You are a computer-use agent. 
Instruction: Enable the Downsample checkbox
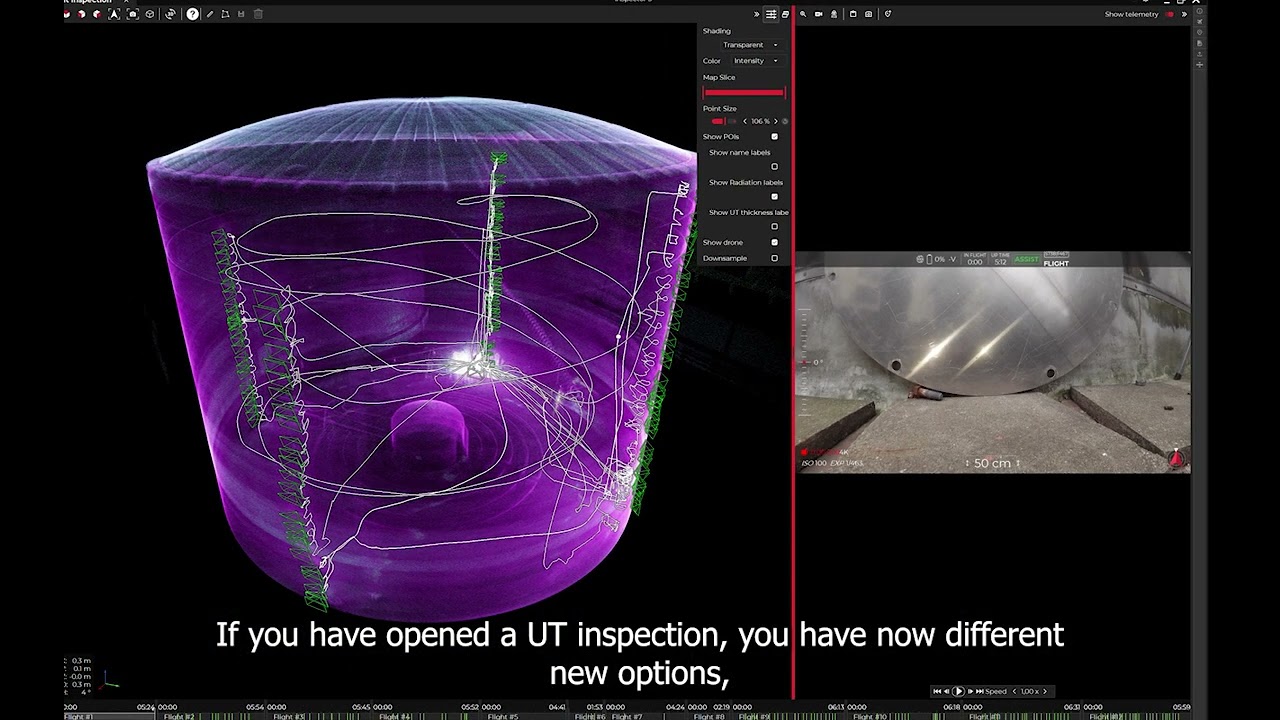pos(774,258)
